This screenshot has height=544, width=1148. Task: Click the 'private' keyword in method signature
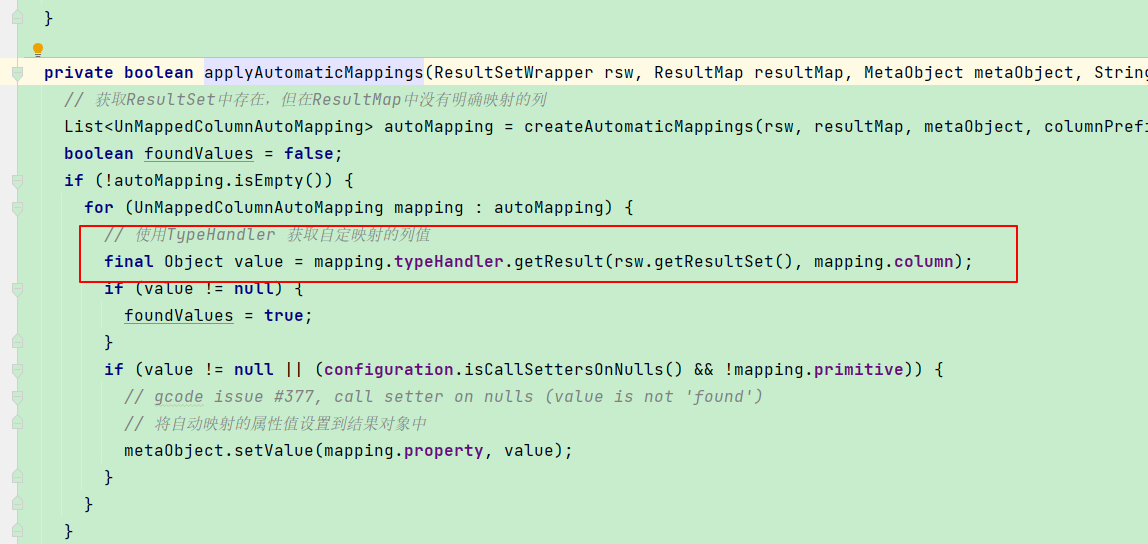point(78,72)
